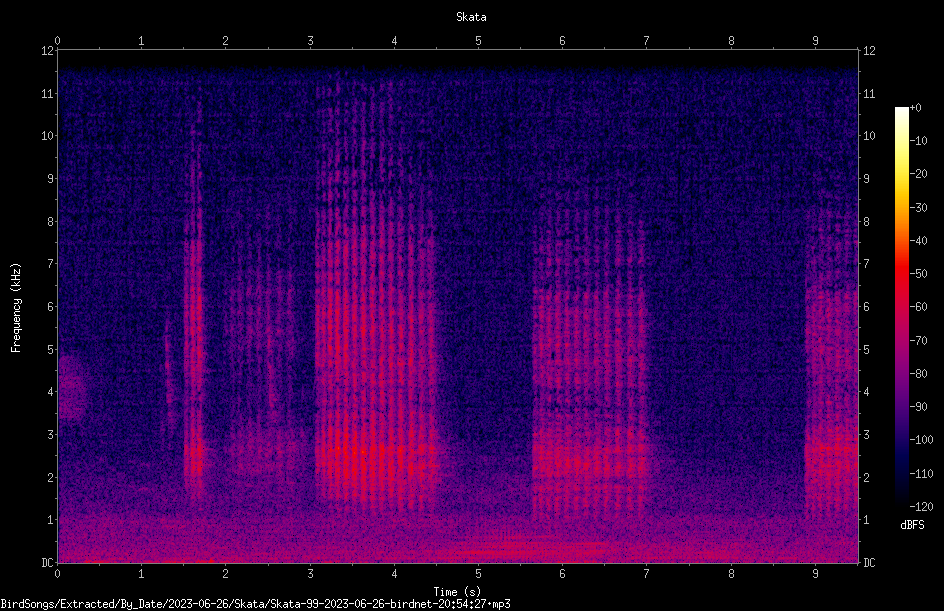Click the "8" tick on left frequency axis
The width and height of the screenshot is (944, 611).
click(51, 221)
